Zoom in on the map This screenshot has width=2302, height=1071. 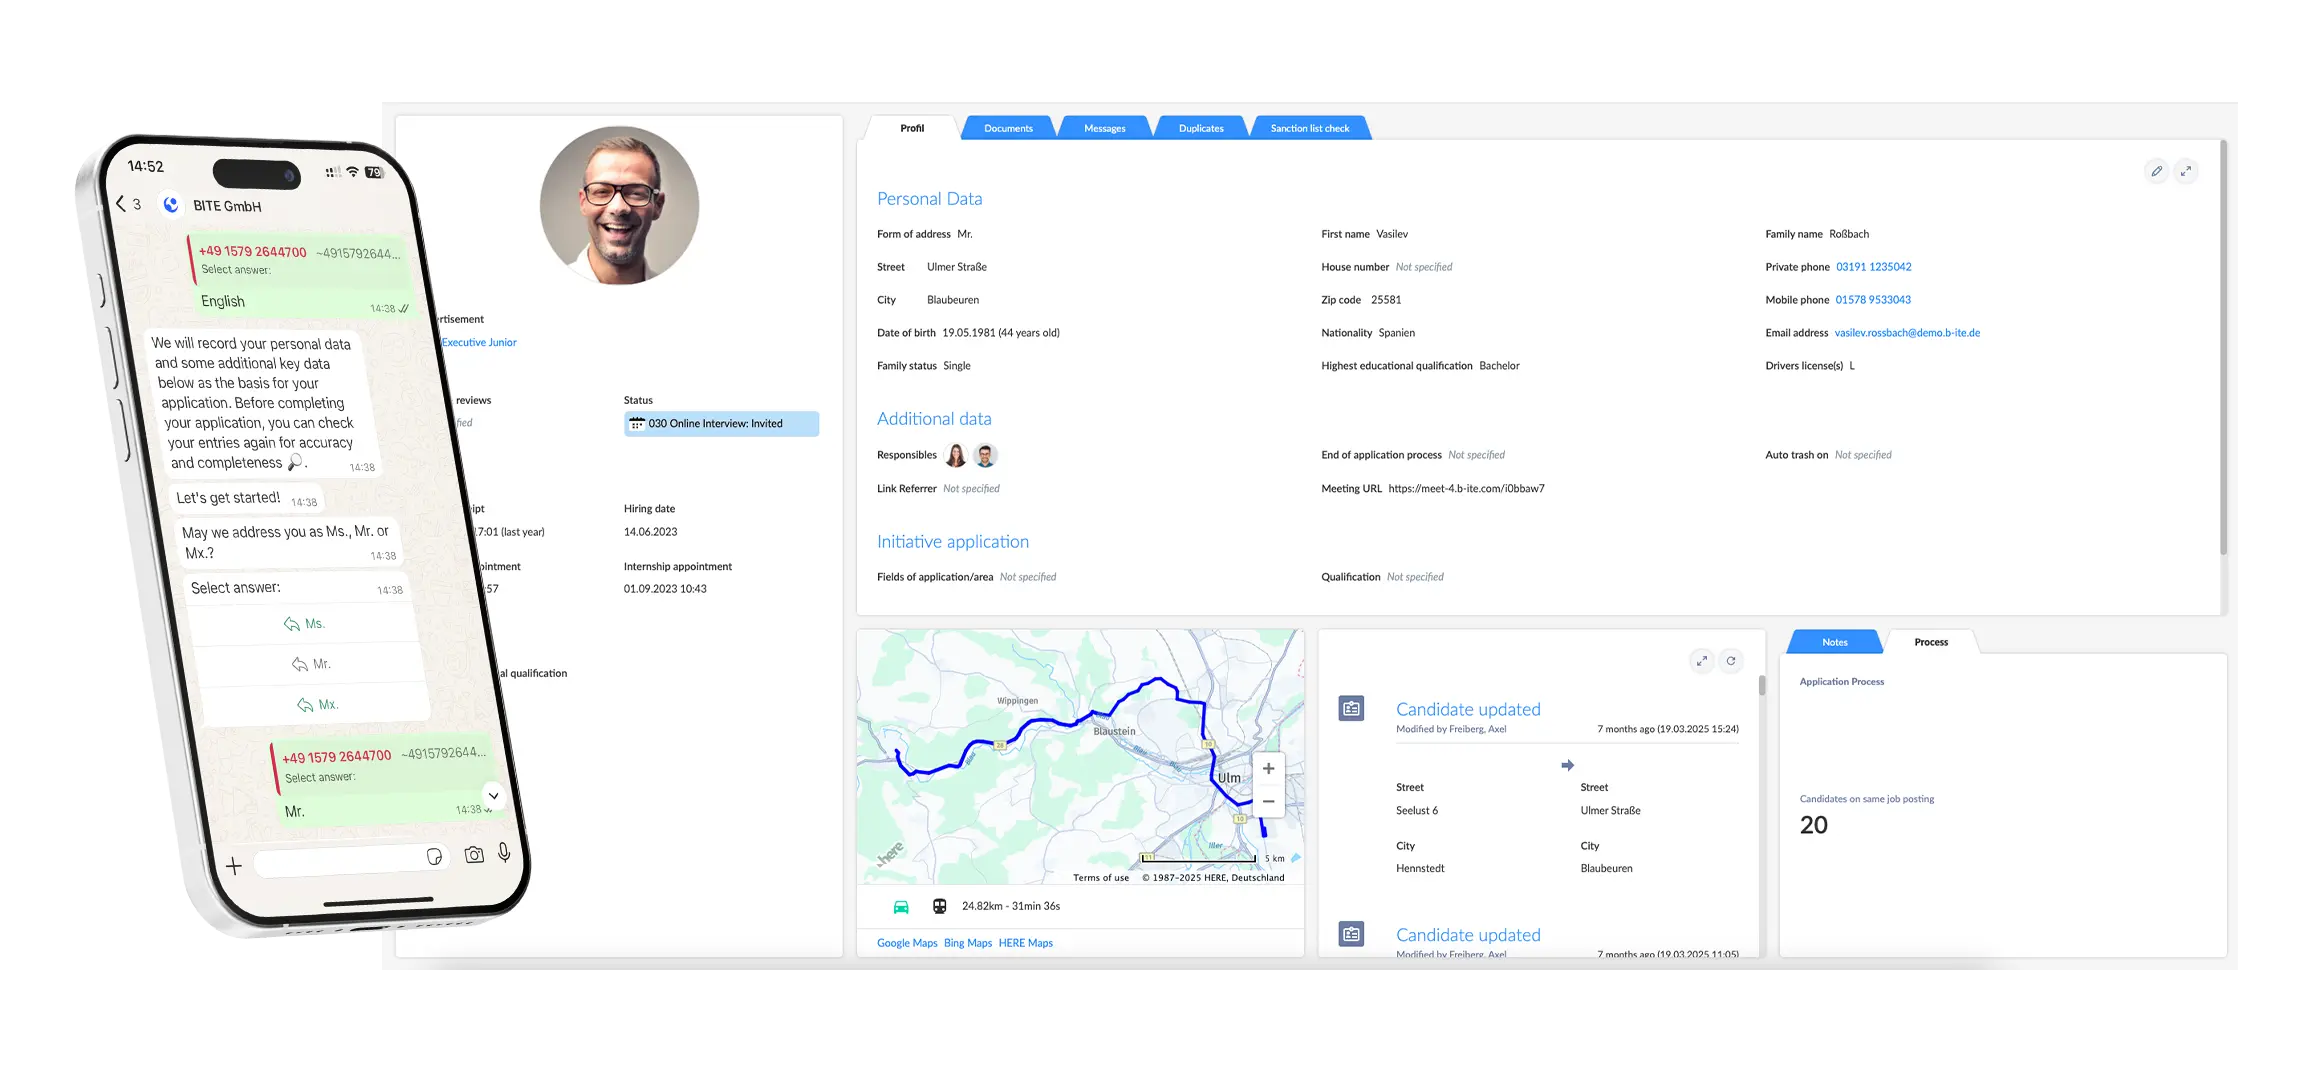pyautogui.click(x=1268, y=769)
